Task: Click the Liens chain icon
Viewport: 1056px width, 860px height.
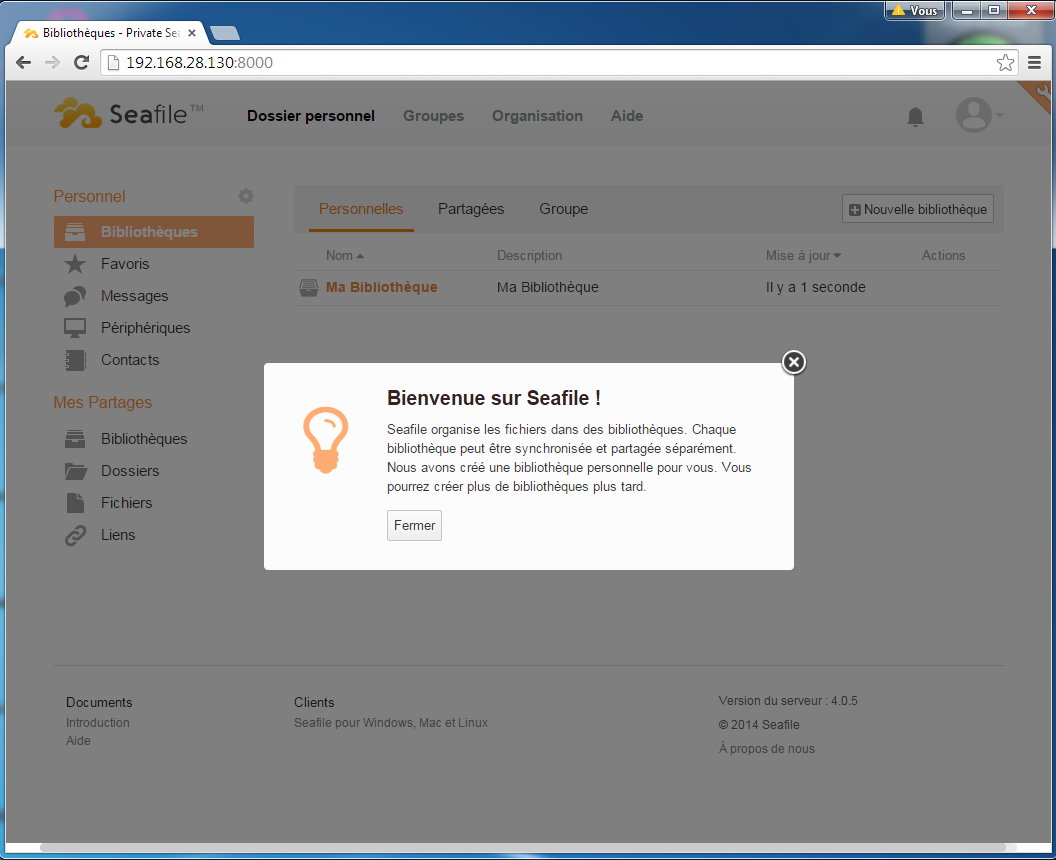Action: [75, 535]
